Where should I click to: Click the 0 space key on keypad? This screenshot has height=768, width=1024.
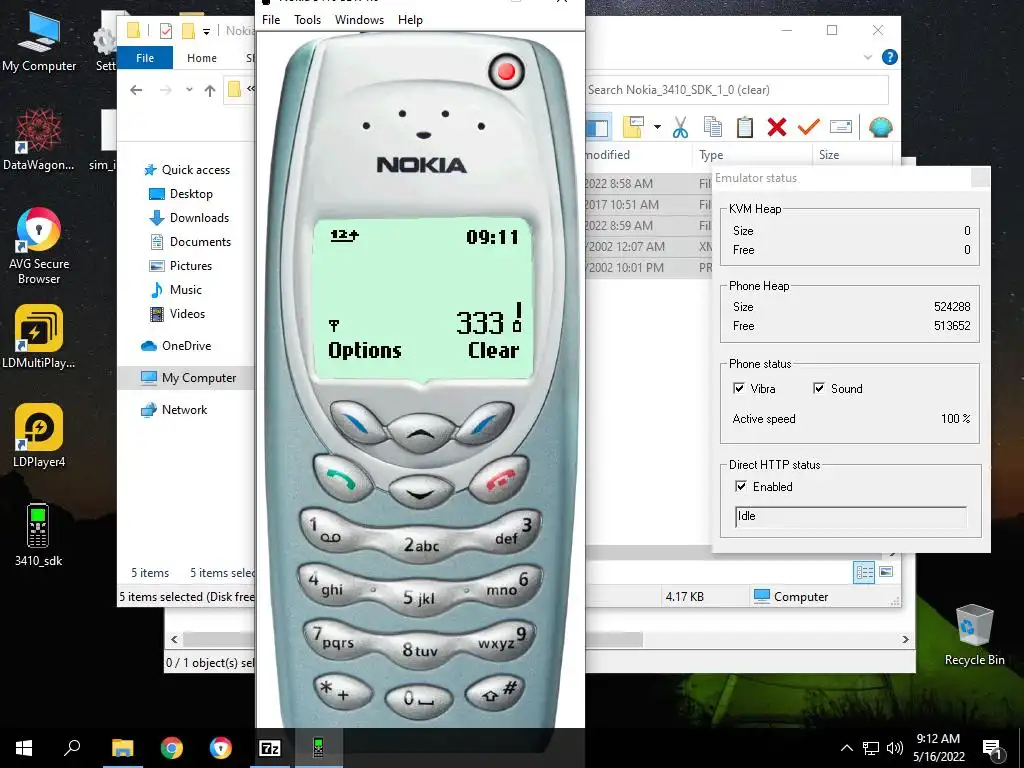[x=419, y=701]
